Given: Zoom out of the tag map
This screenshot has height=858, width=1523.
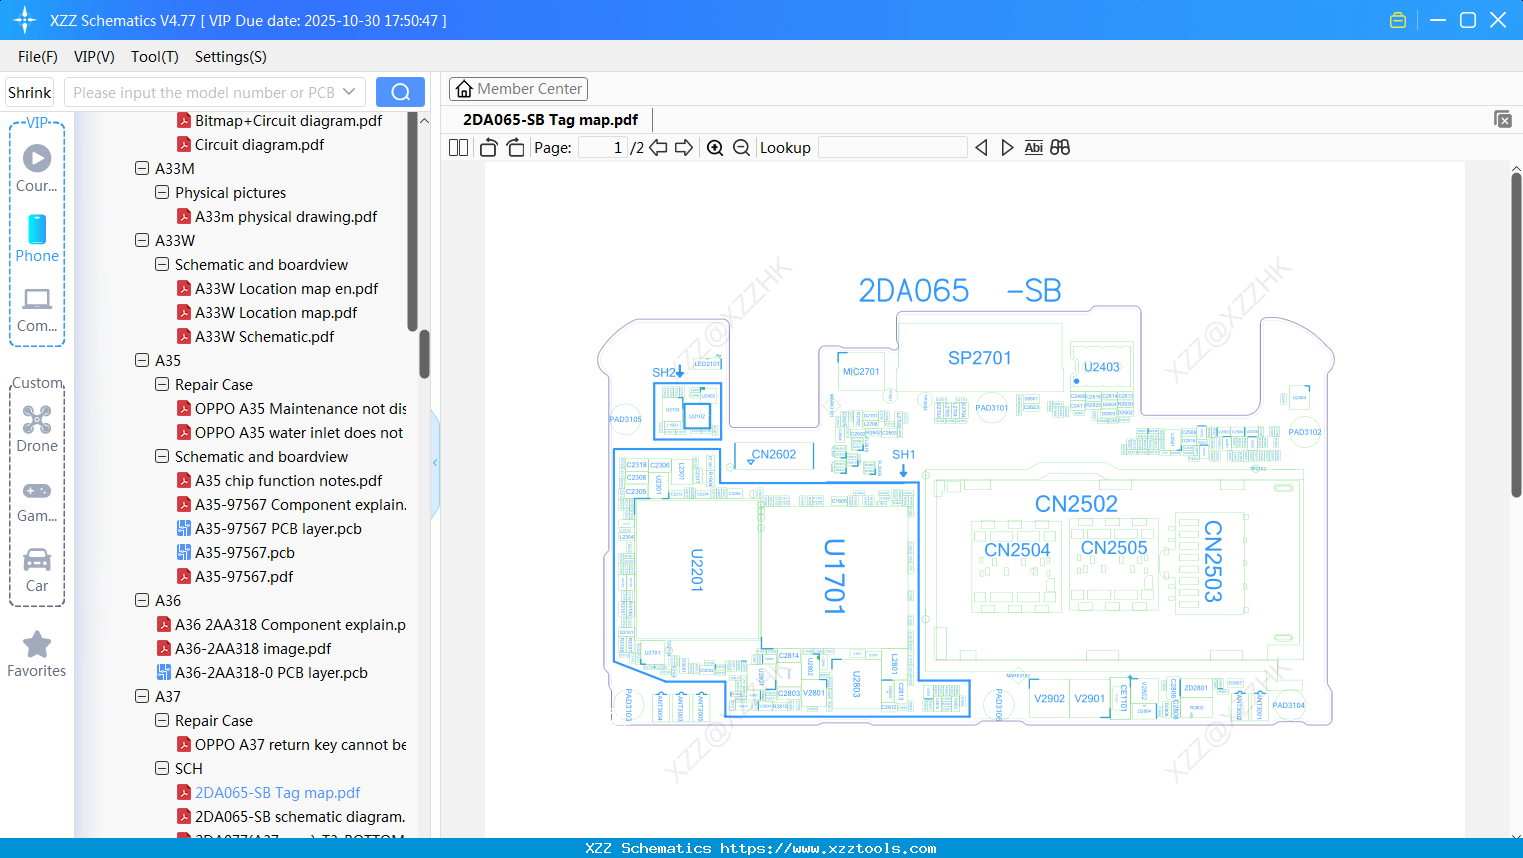Looking at the screenshot, I should pyautogui.click(x=741, y=148).
